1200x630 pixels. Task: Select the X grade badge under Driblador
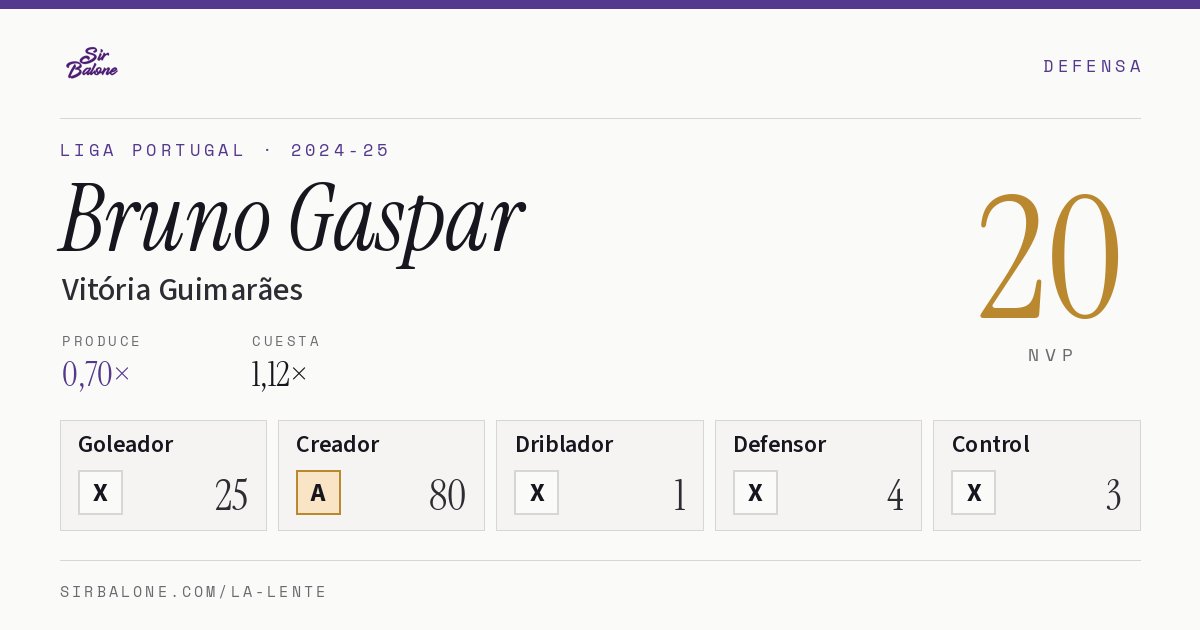(537, 492)
